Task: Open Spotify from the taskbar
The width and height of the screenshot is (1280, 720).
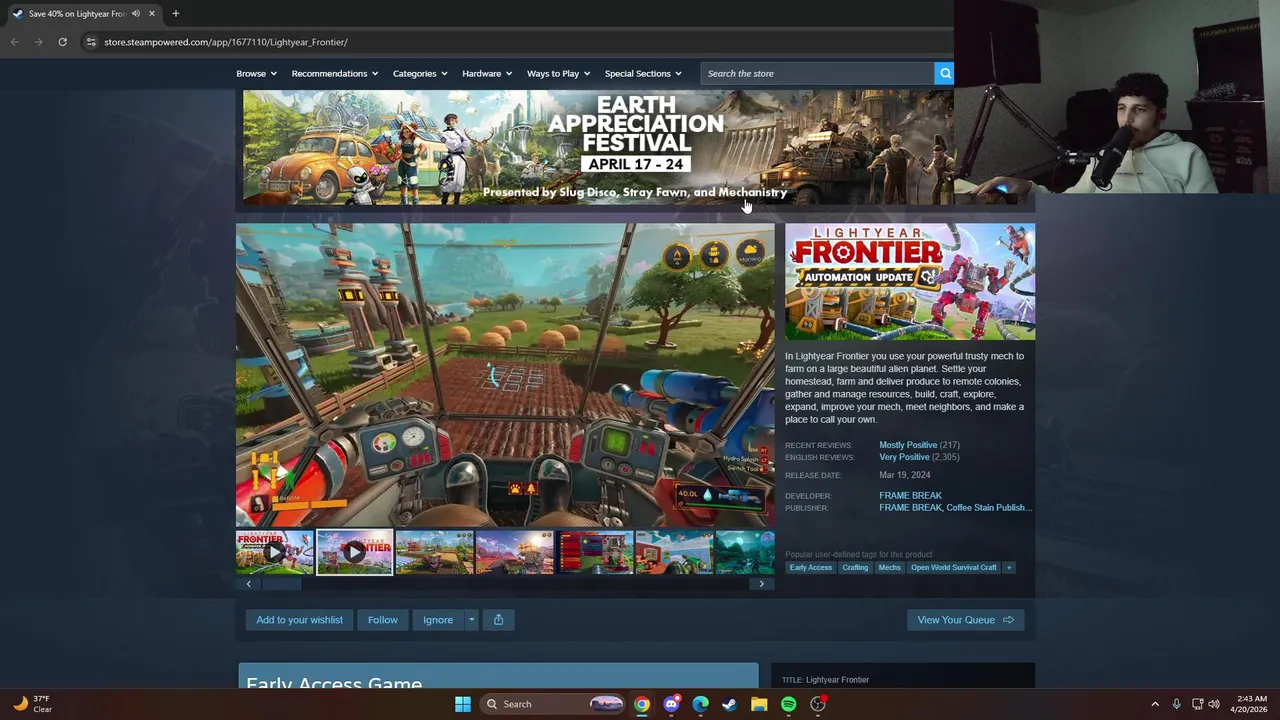Action: (x=788, y=704)
